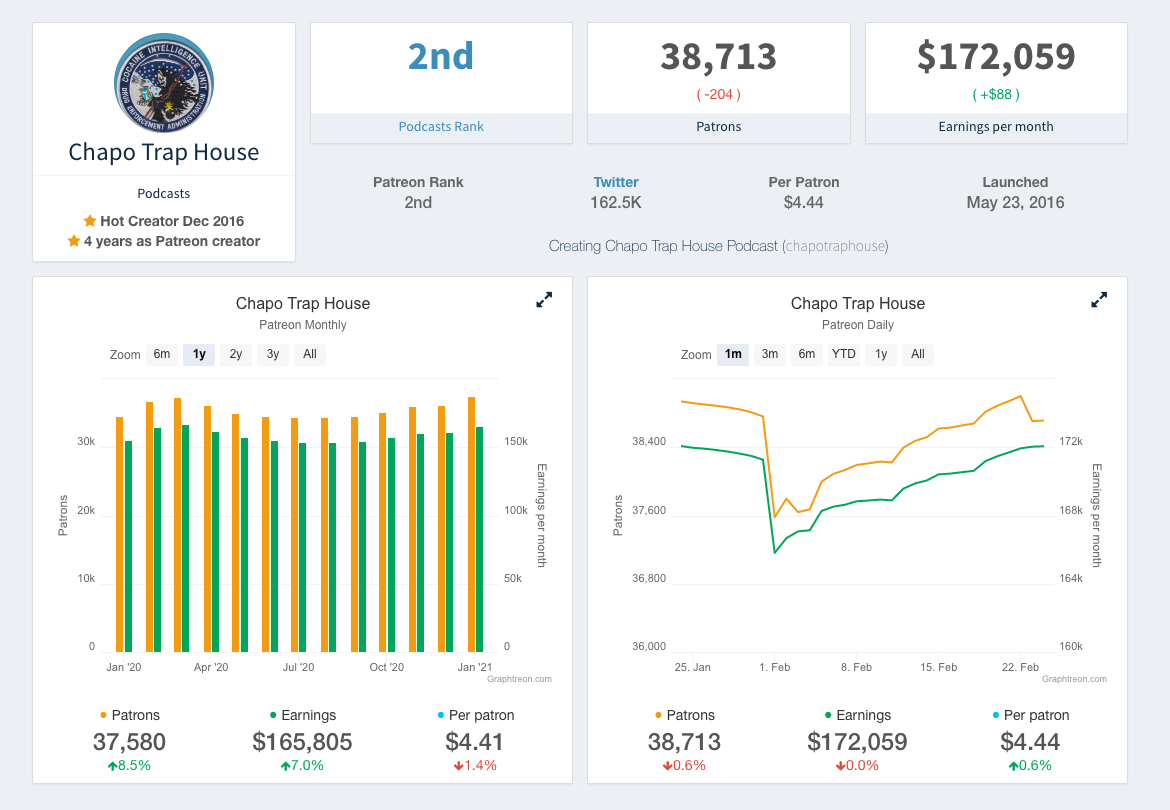Click the monthly Per patron value $4.41
This screenshot has width=1170, height=810.
tap(475, 742)
